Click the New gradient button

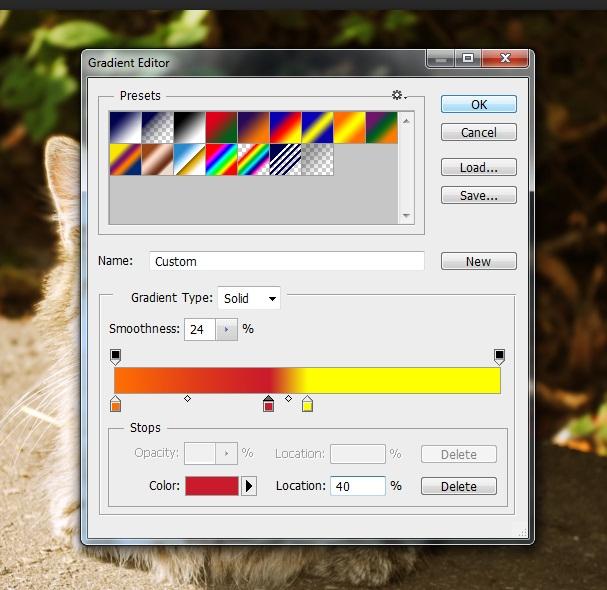pyautogui.click(x=478, y=261)
